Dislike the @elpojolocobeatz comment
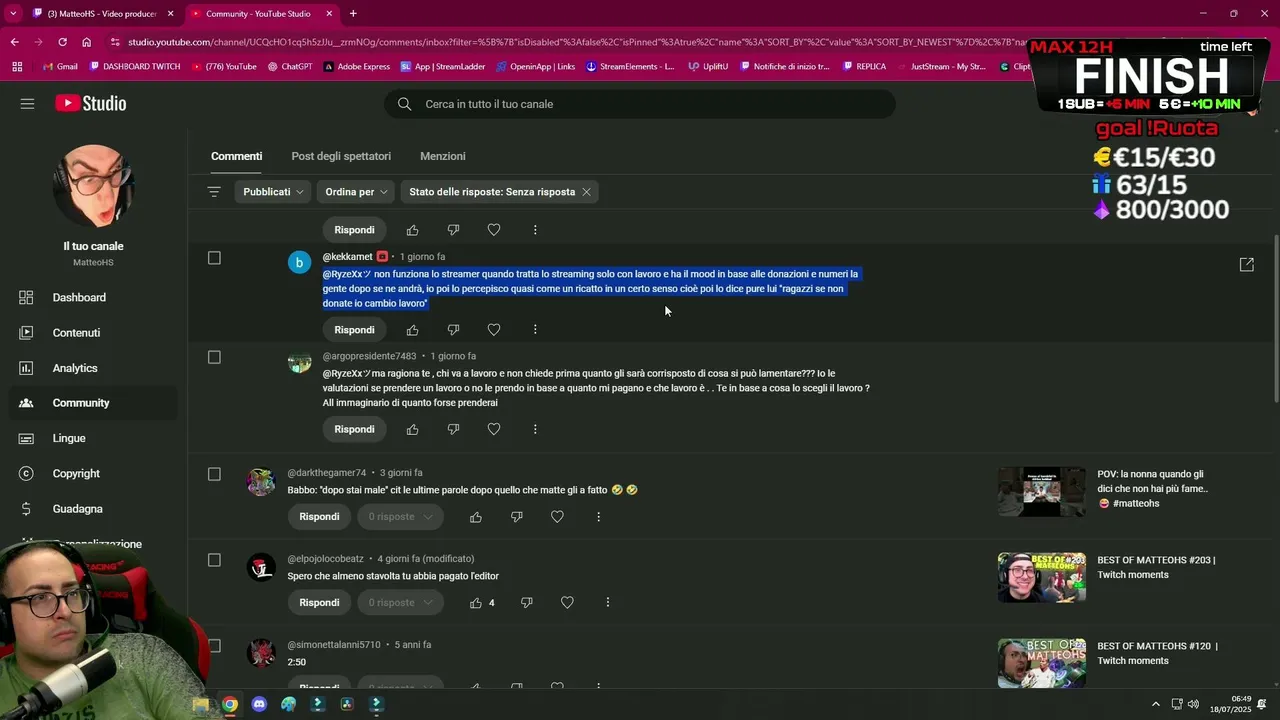The height and width of the screenshot is (720, 1280). pyautogui.click(x=527, y=603)
